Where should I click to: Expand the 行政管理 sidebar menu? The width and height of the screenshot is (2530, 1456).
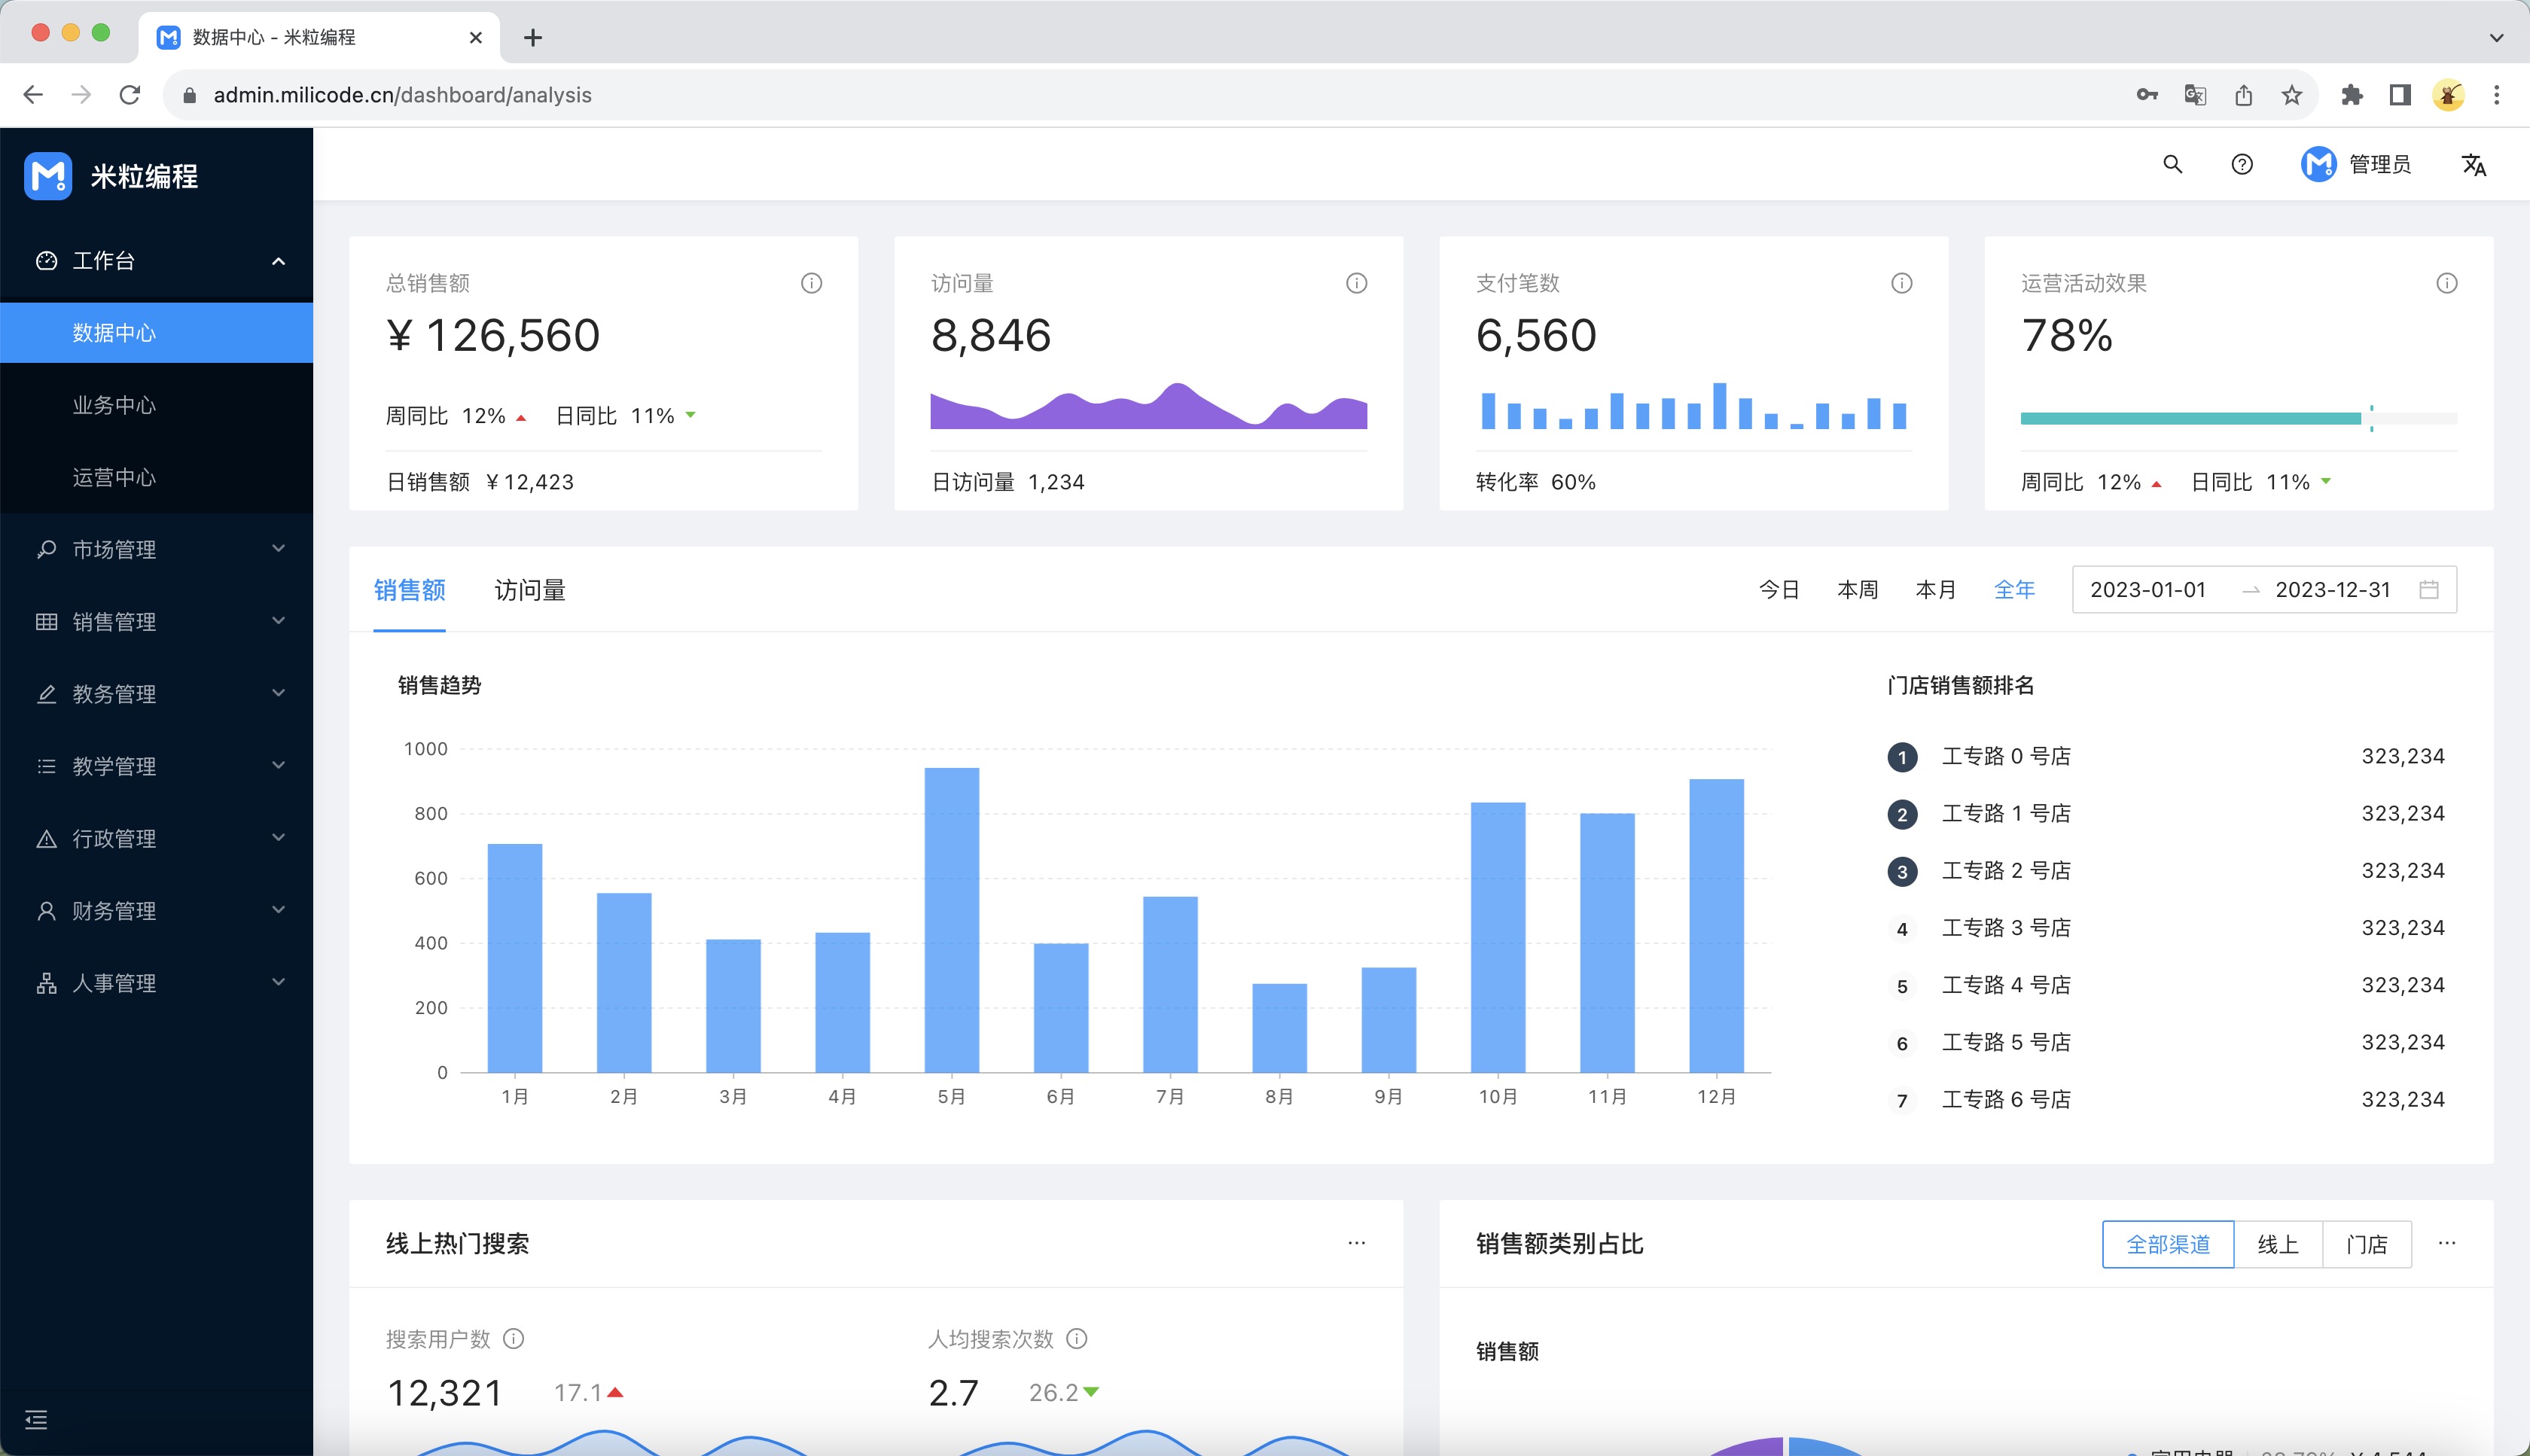(x=156, y=838)
